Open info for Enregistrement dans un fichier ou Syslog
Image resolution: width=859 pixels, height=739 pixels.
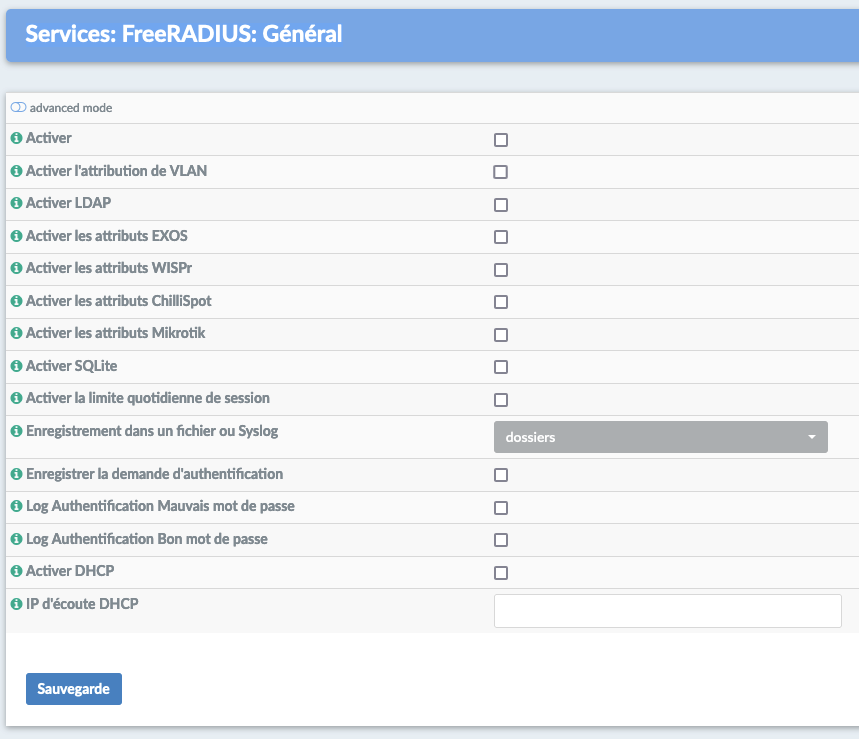pos(16,431)
